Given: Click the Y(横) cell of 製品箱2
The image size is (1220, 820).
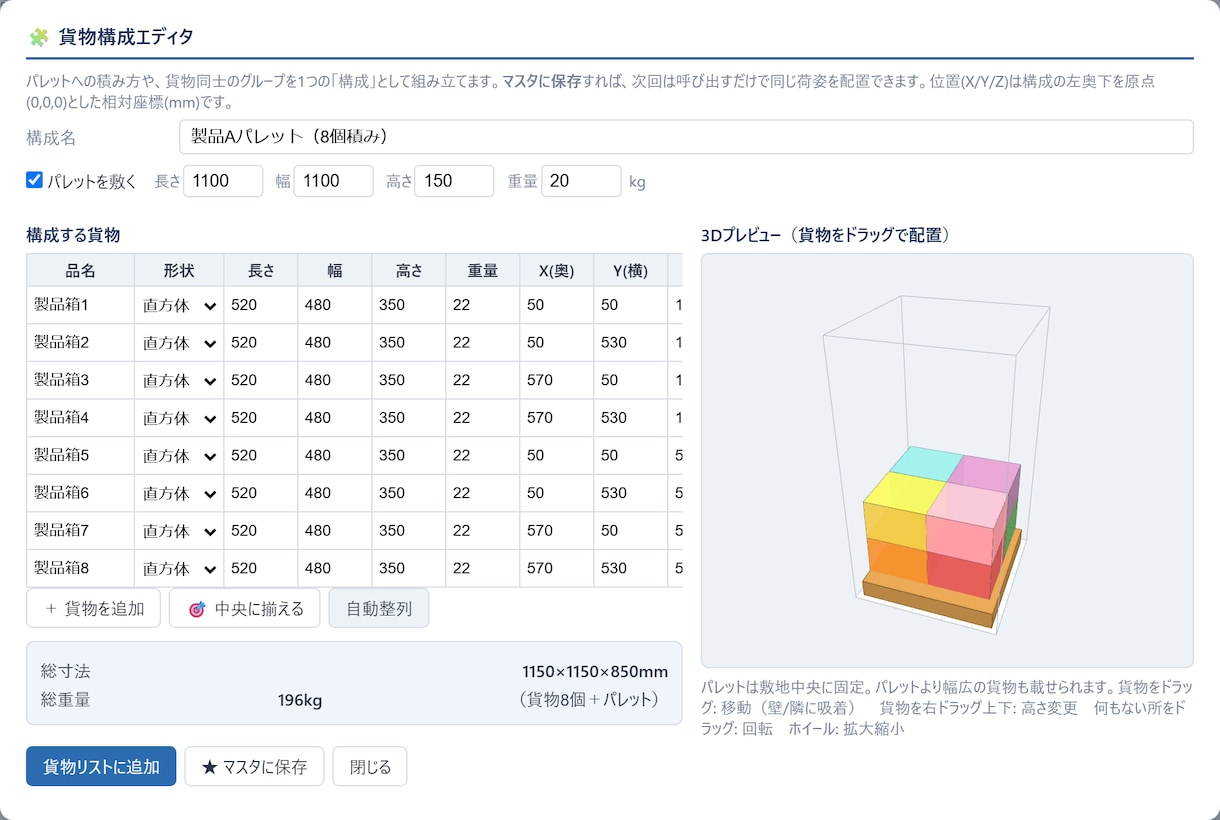Looking at the screenshot, I should pos(630,343).
